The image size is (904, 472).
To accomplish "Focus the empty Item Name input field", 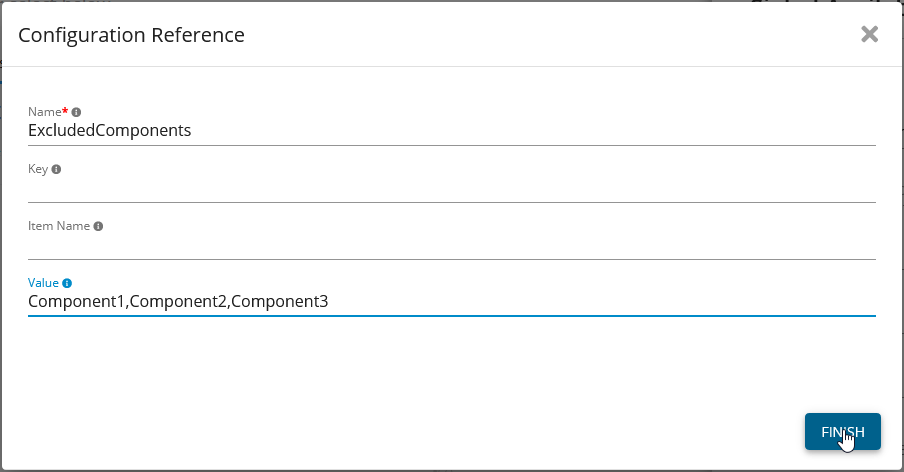I will click(450, 245).
